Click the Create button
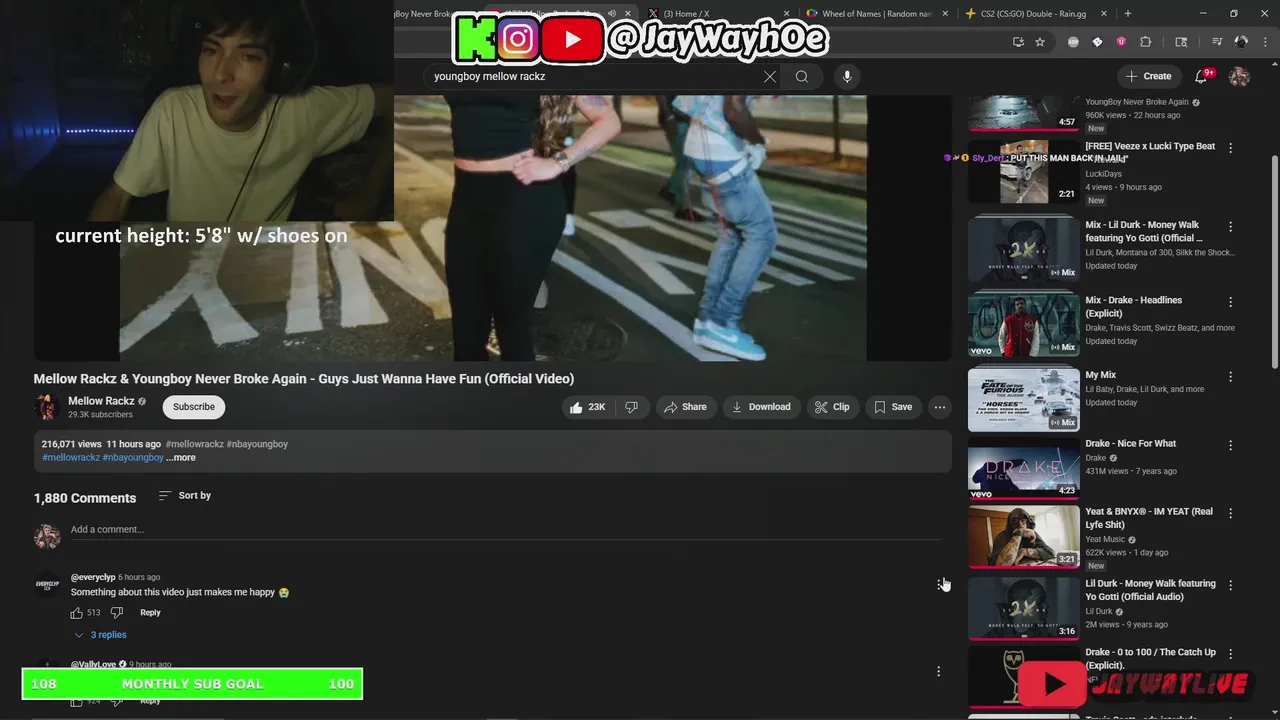This screenshot has height=720, width=1280. 1148,76
